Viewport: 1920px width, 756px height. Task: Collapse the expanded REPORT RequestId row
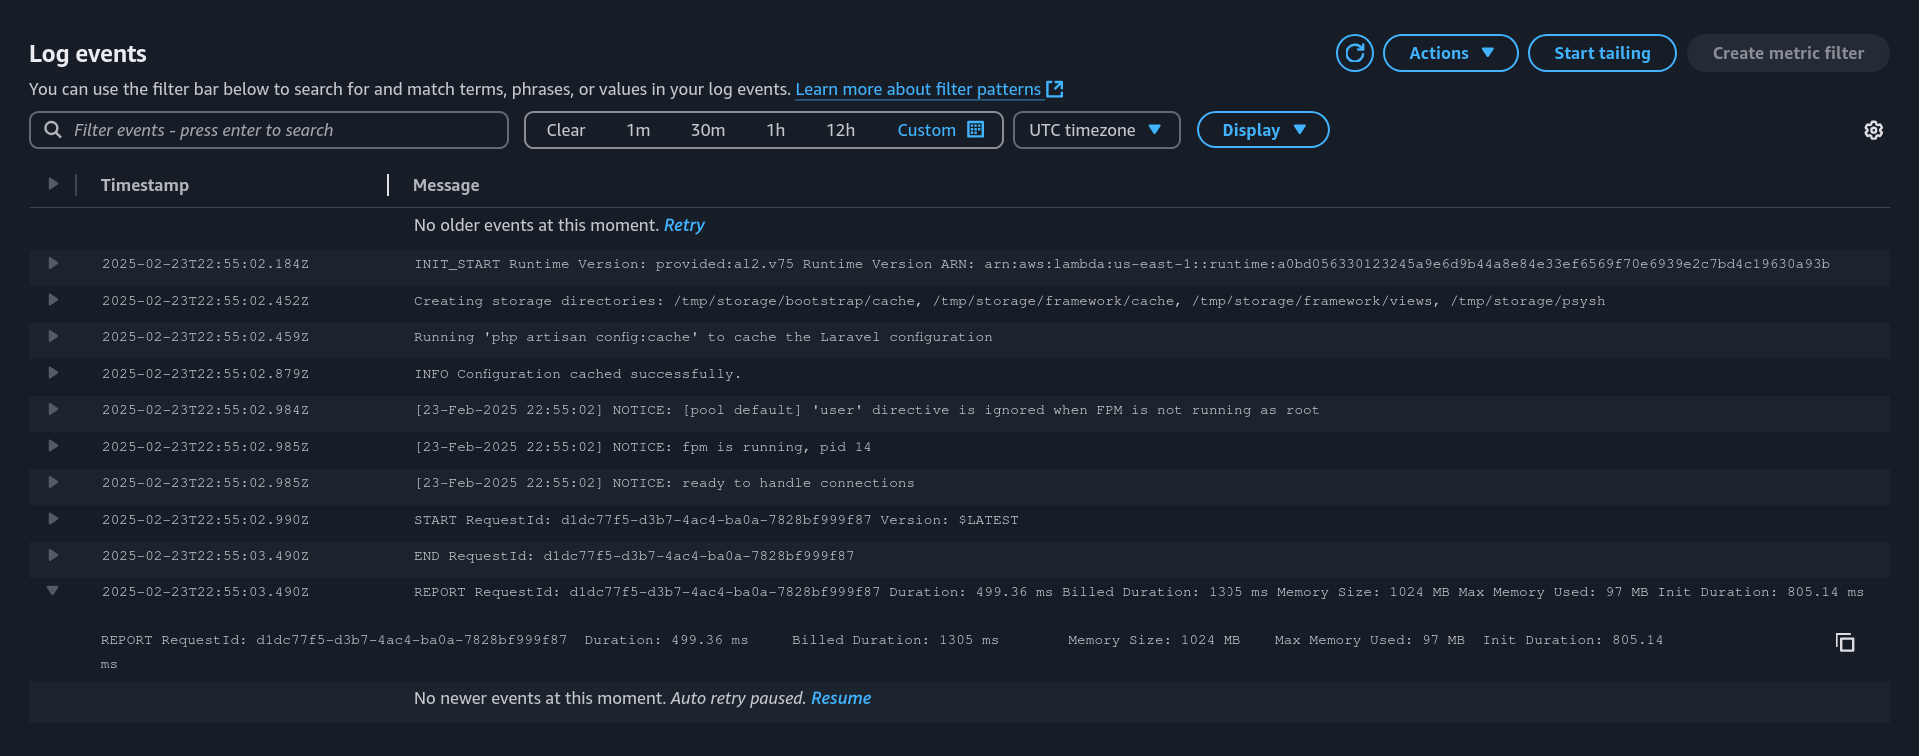point(53,591)
